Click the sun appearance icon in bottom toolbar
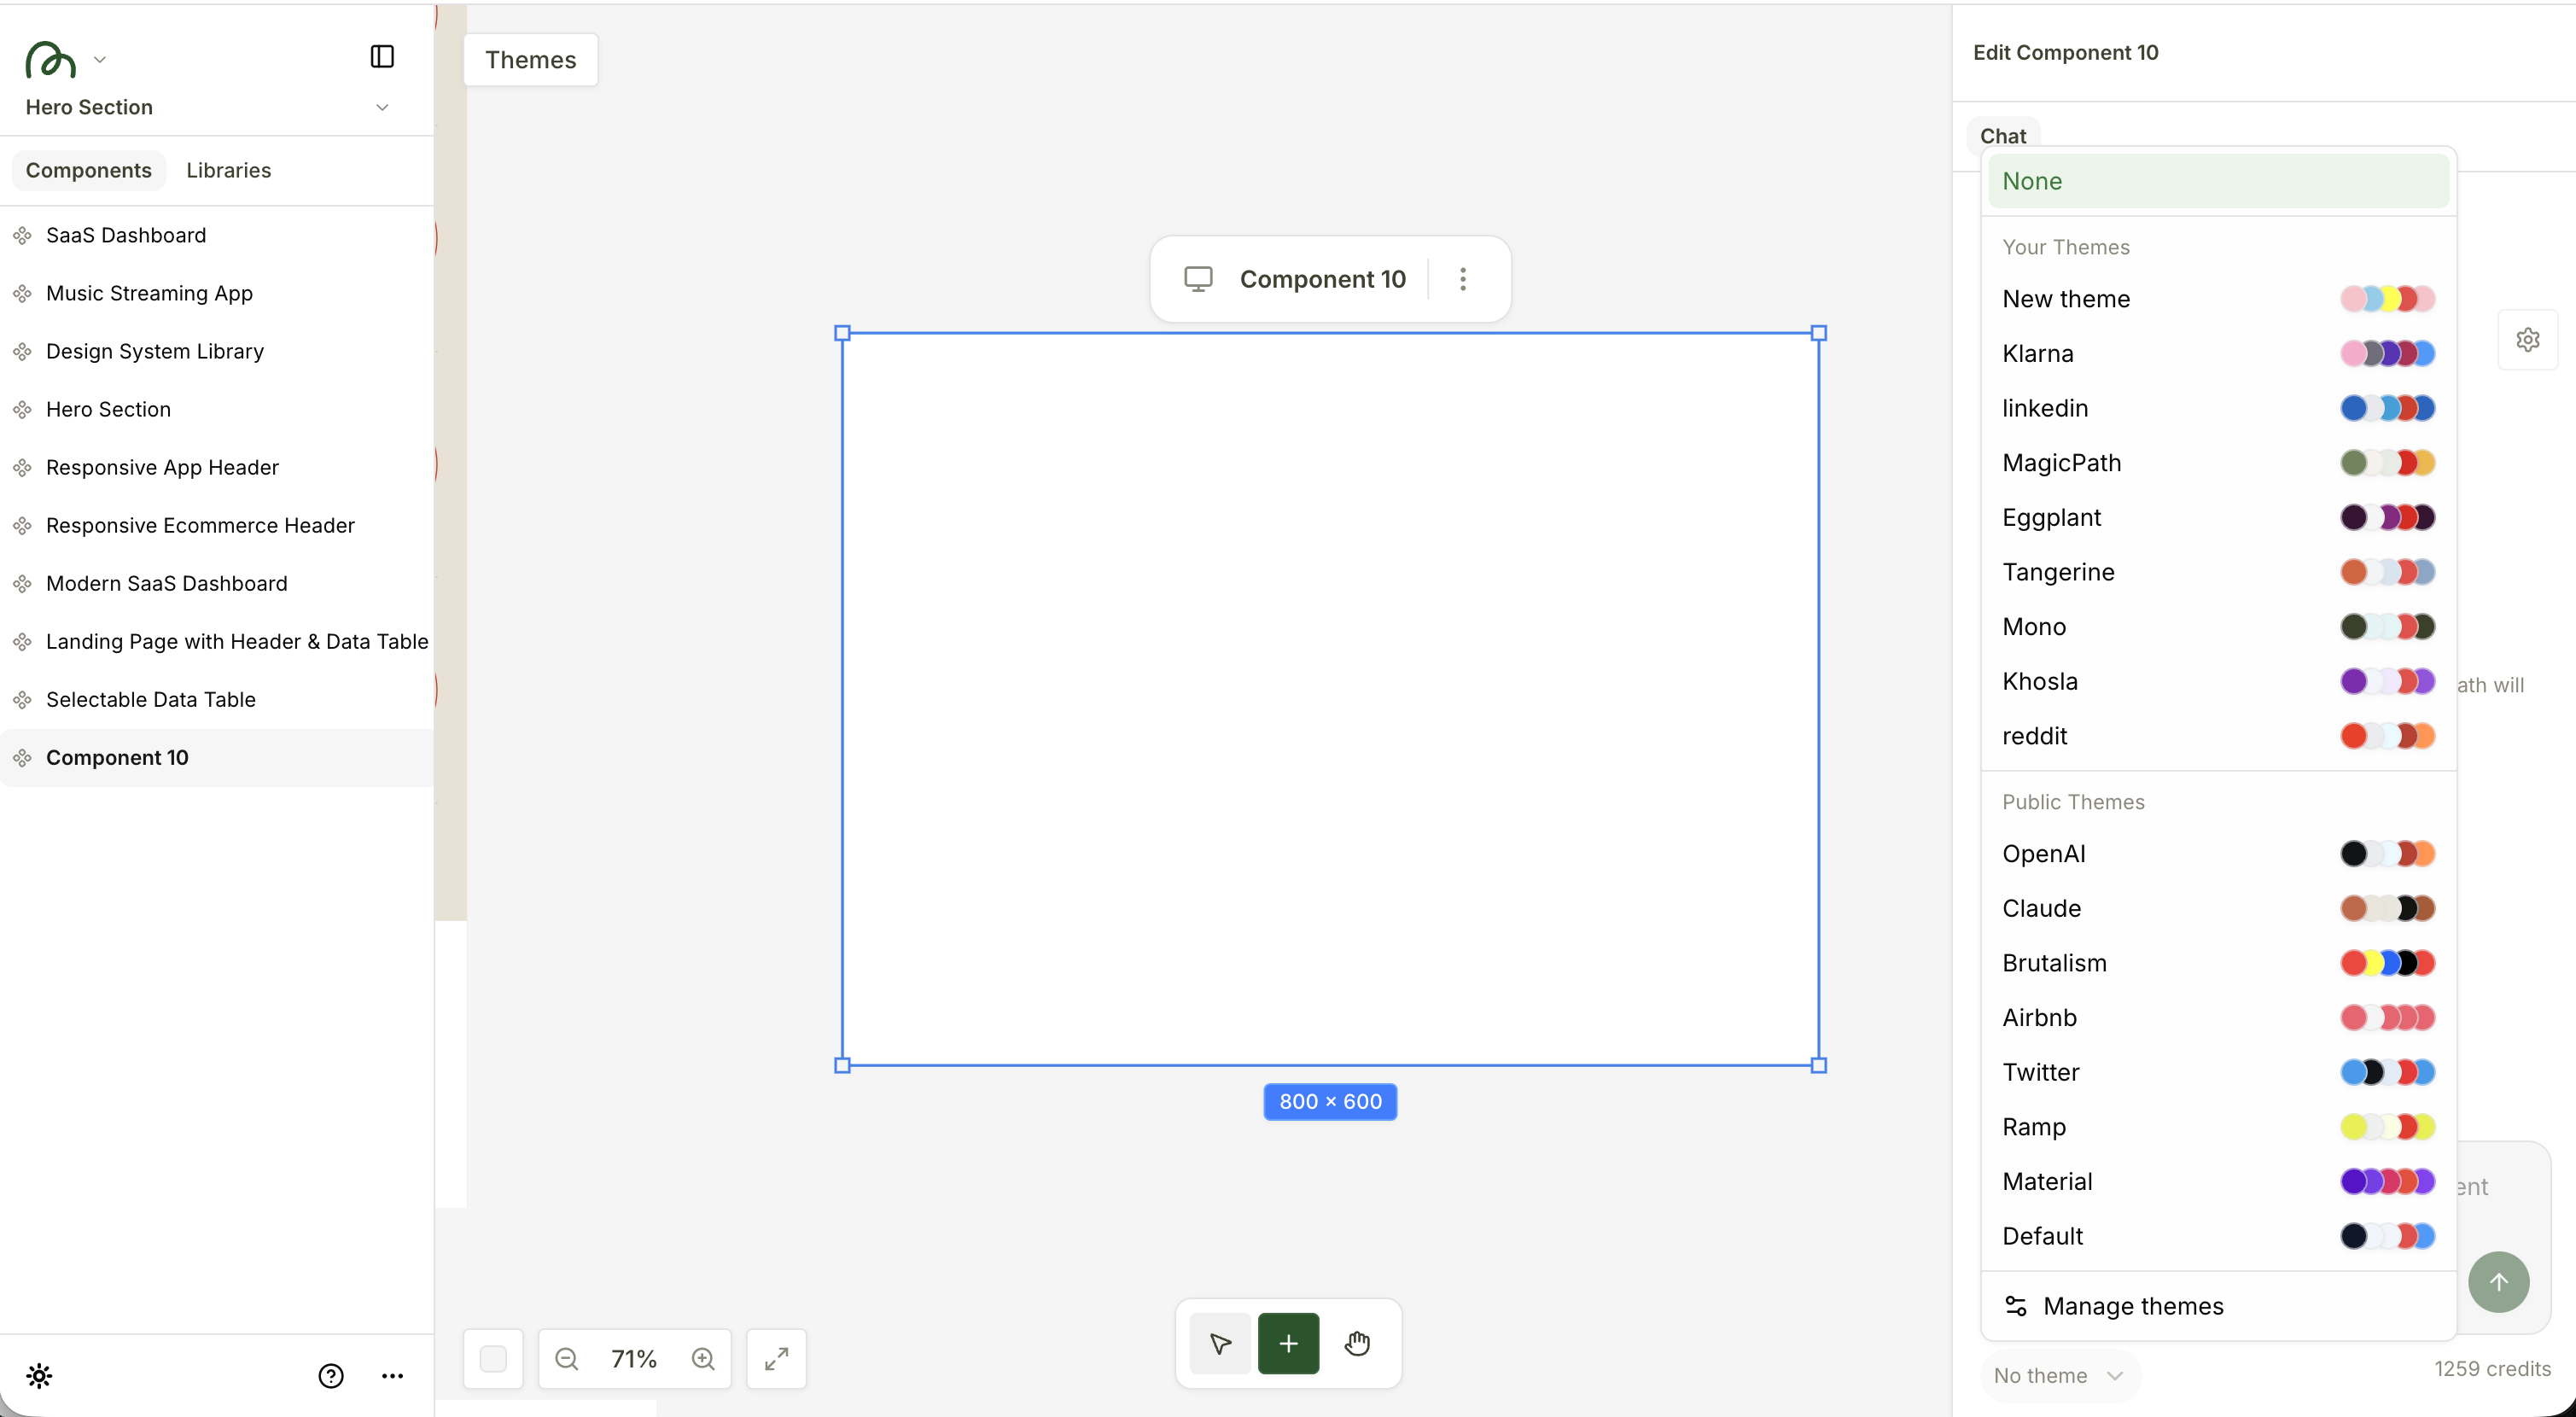 pos(40,1376)
